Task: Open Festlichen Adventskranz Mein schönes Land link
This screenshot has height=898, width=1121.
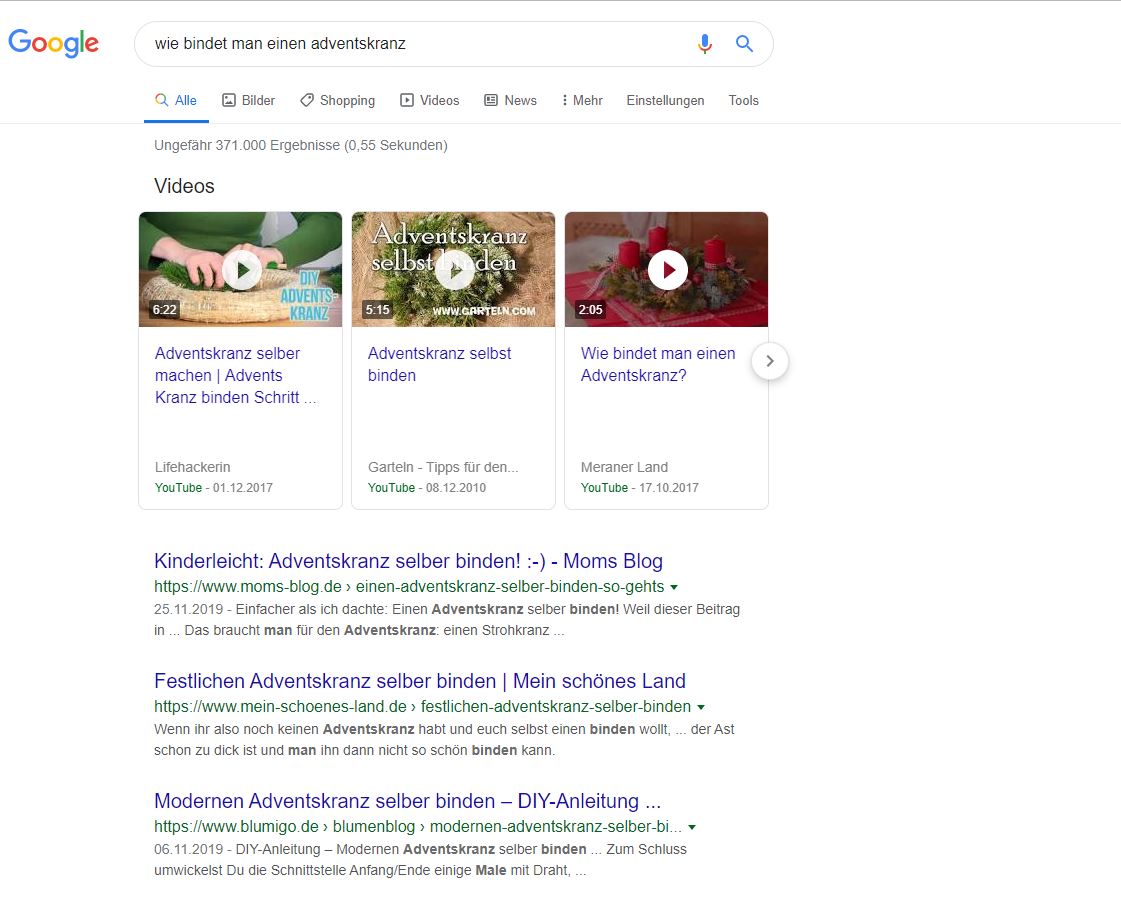Action: click(x=419, y=681)
